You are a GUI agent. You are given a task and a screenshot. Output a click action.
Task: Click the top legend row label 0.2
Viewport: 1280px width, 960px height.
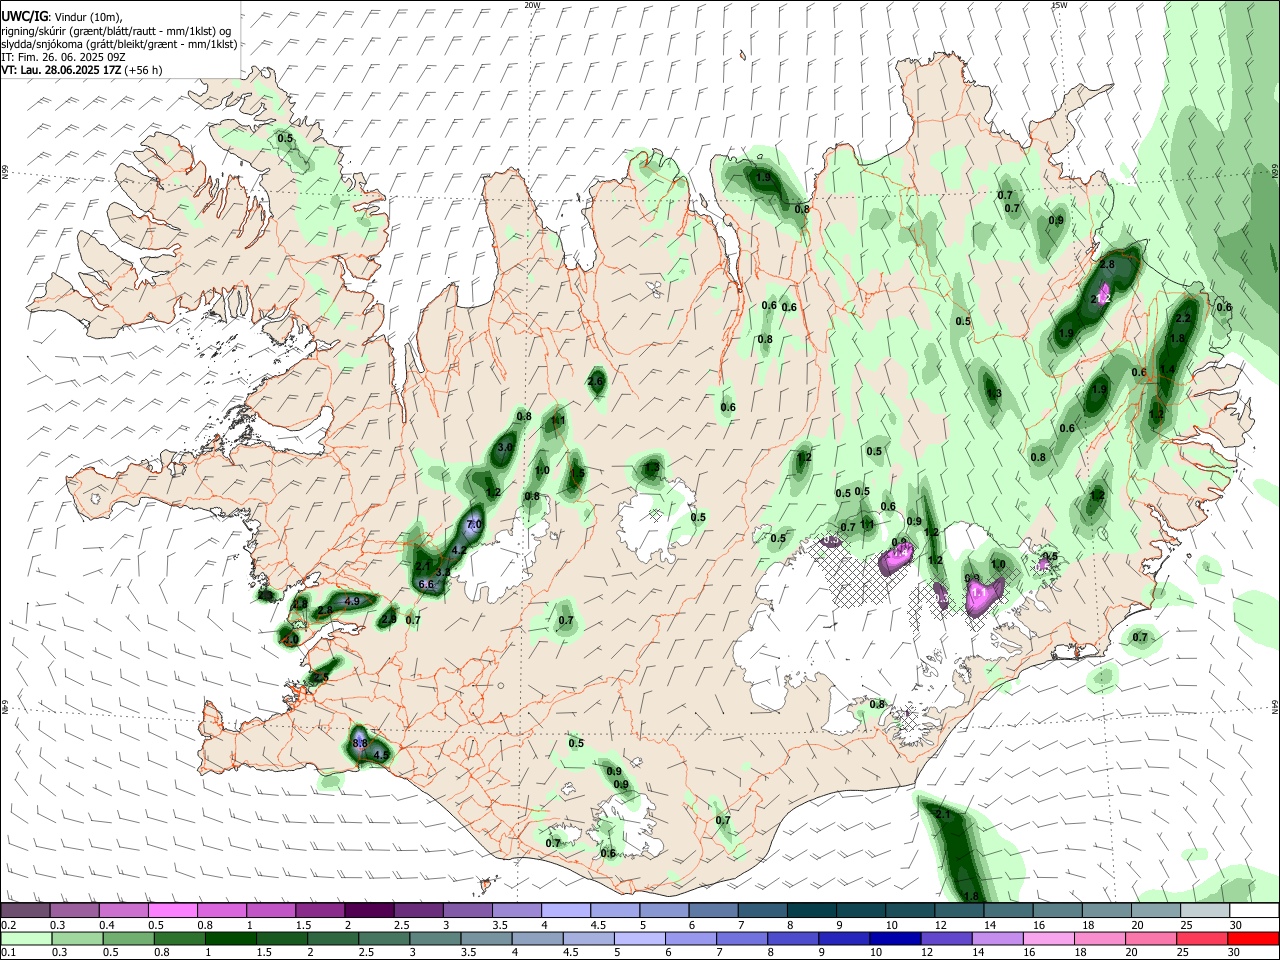pyautogui.click(x=8, y=925)
